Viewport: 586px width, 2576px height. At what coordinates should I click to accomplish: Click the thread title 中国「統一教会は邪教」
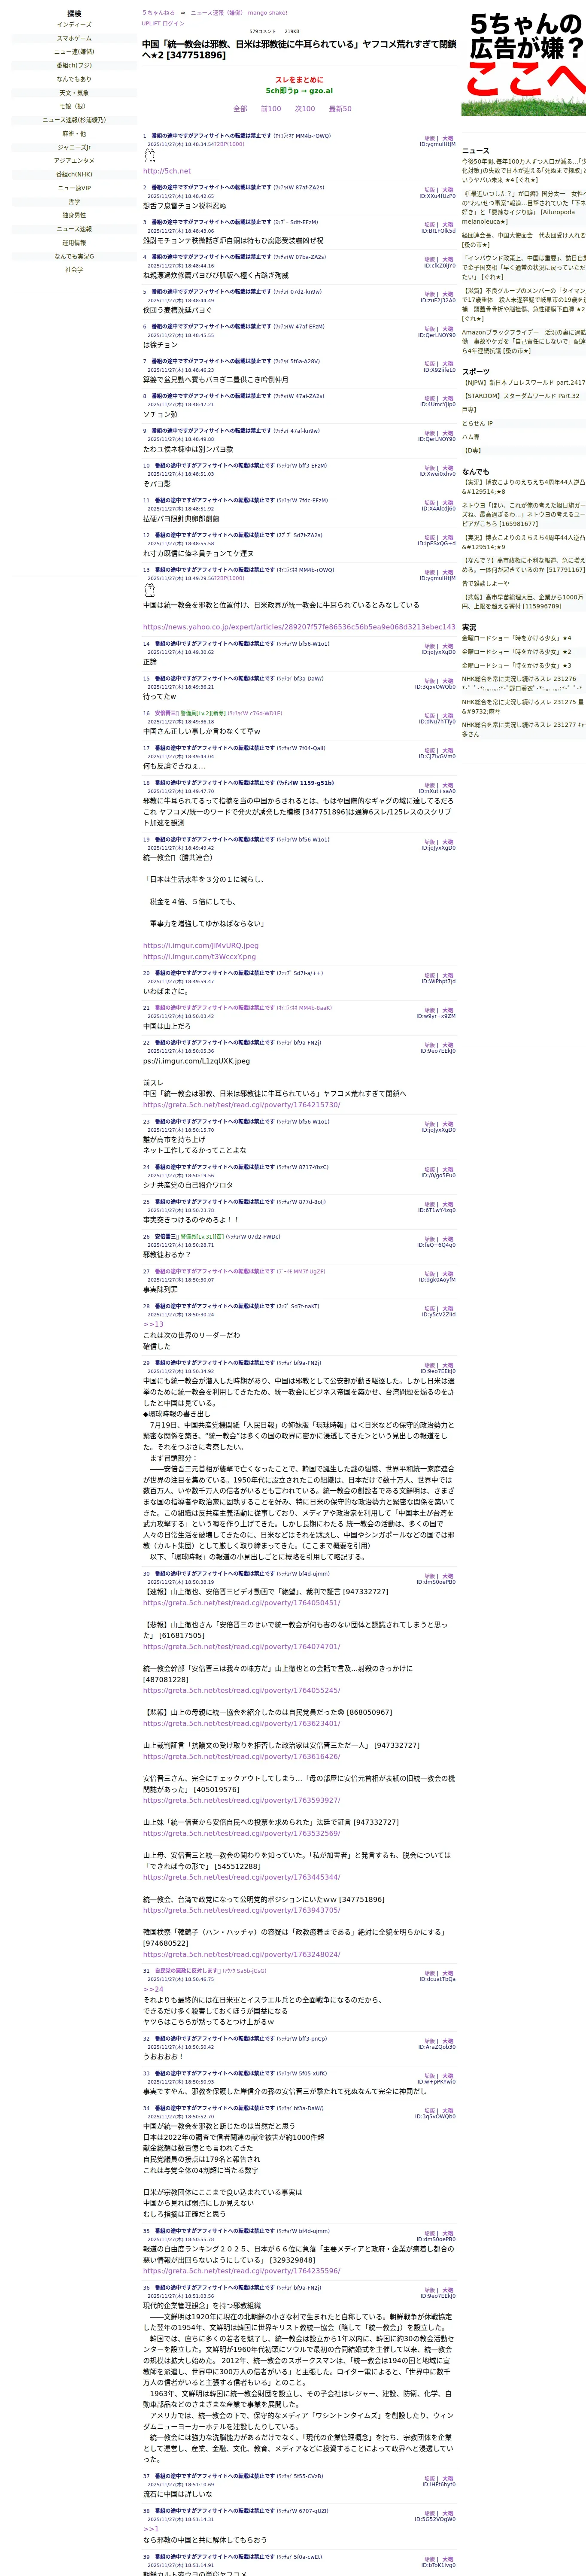299,50
